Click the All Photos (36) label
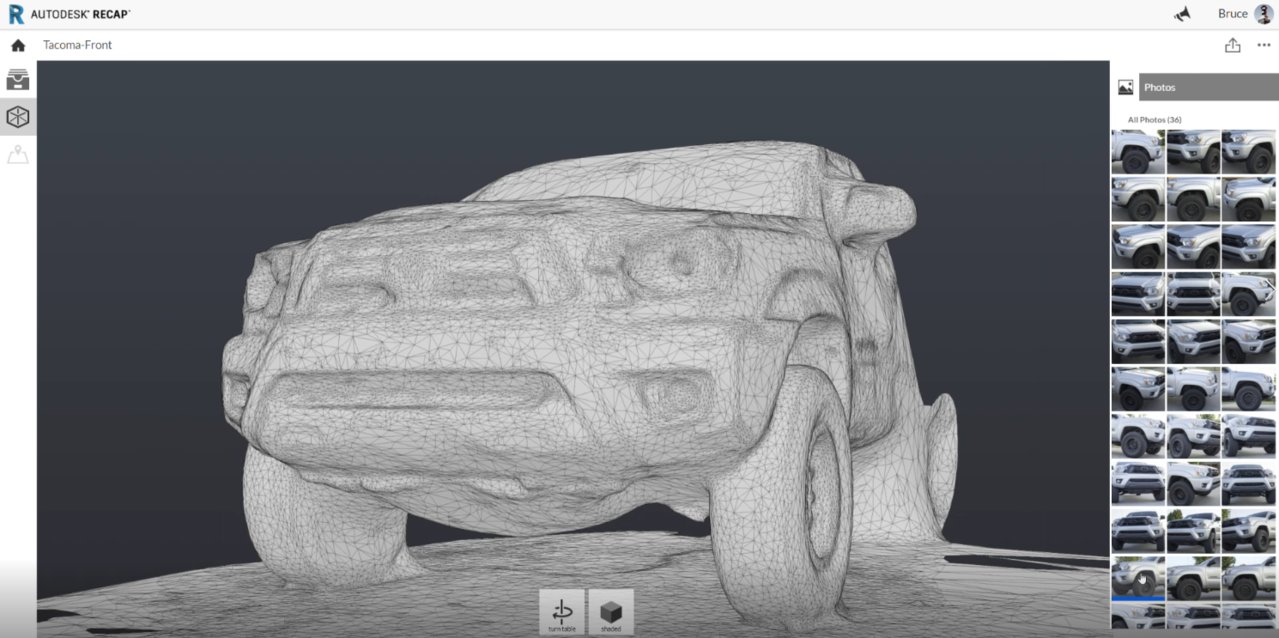This screenshot has height=638, width=1279. [1154, 120]
